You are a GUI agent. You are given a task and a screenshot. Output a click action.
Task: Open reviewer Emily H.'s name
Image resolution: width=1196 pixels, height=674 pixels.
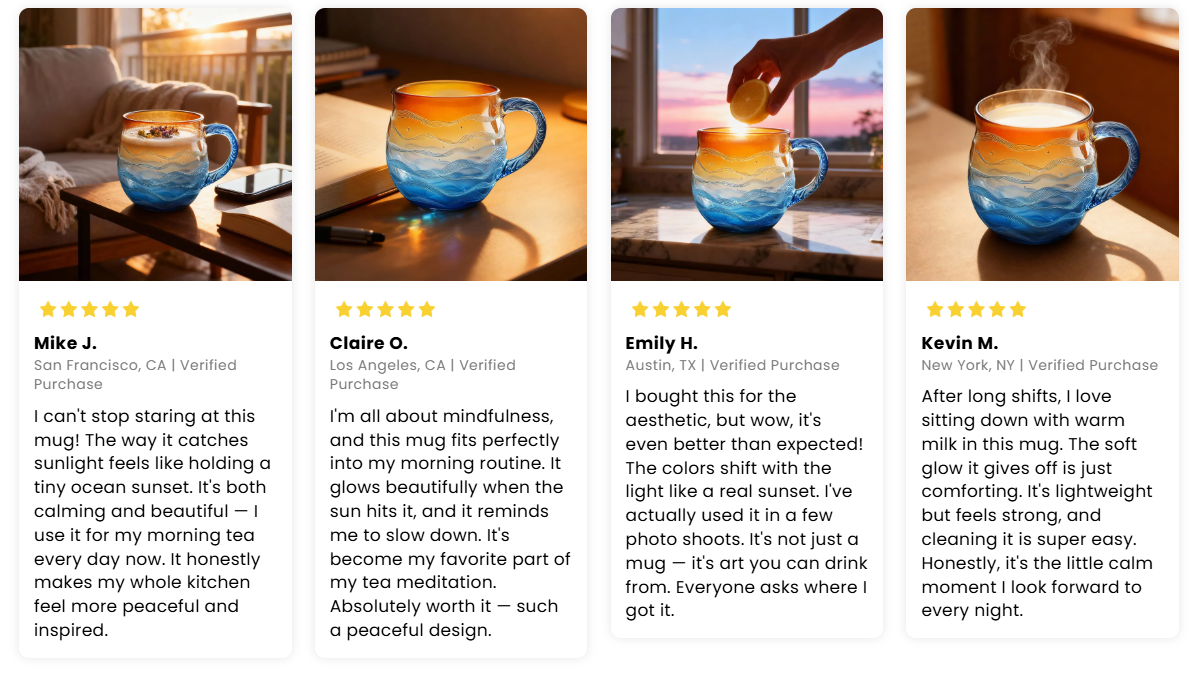click(661, 343)
